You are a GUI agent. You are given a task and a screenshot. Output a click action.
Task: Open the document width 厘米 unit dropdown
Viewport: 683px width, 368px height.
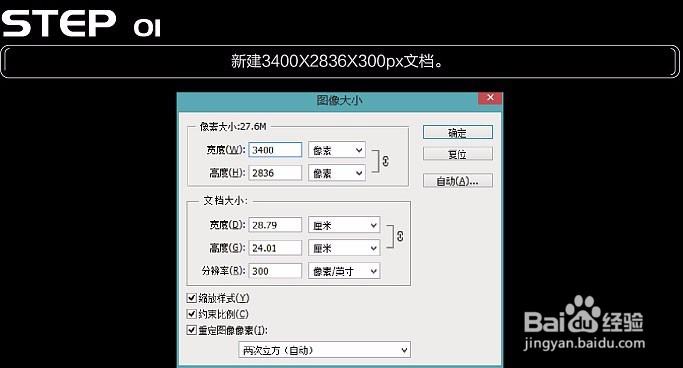(344, 225)
